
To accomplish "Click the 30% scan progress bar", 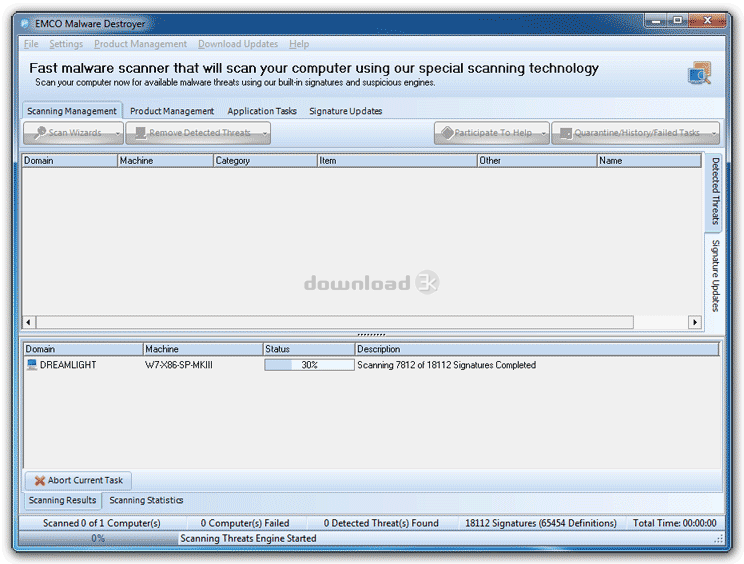I will coord(309,365).
